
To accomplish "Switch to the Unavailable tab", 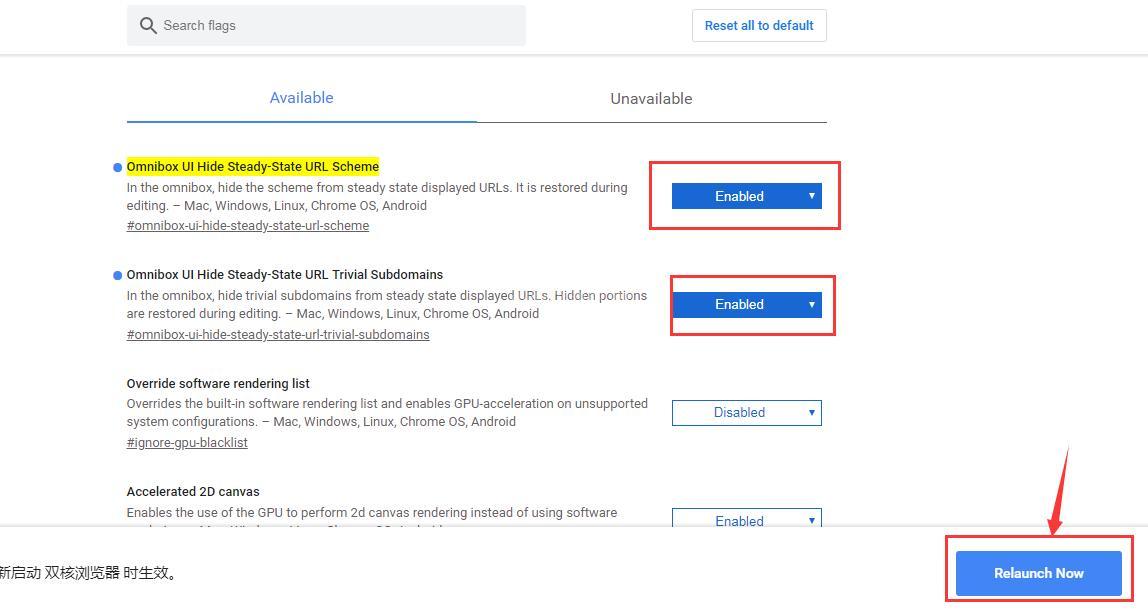I will point(651,99).
